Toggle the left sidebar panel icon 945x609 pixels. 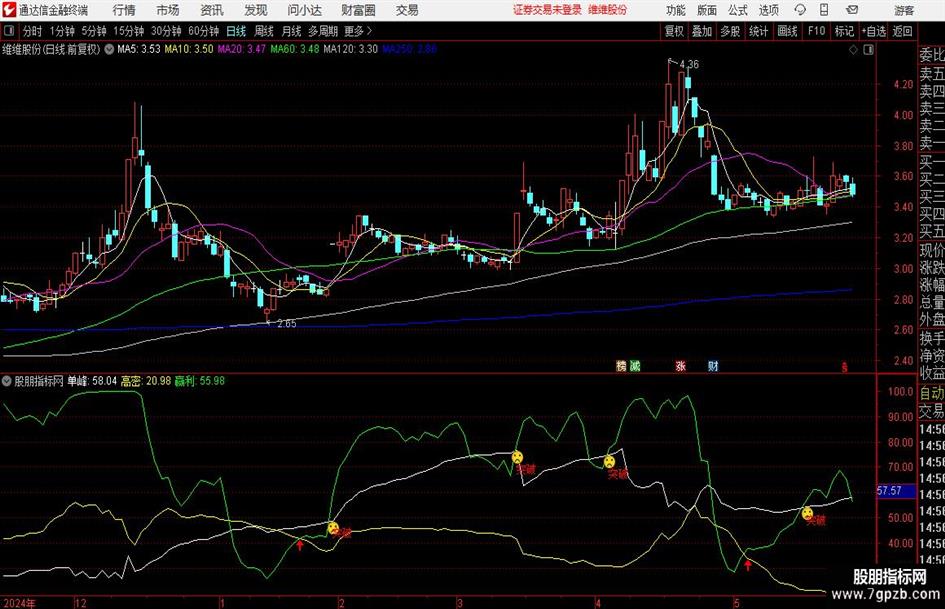point(8,31)
